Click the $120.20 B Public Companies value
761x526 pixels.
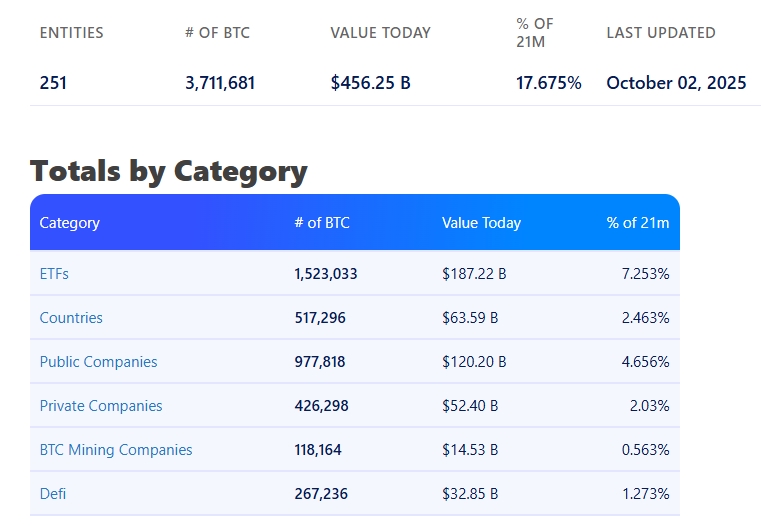474,362
